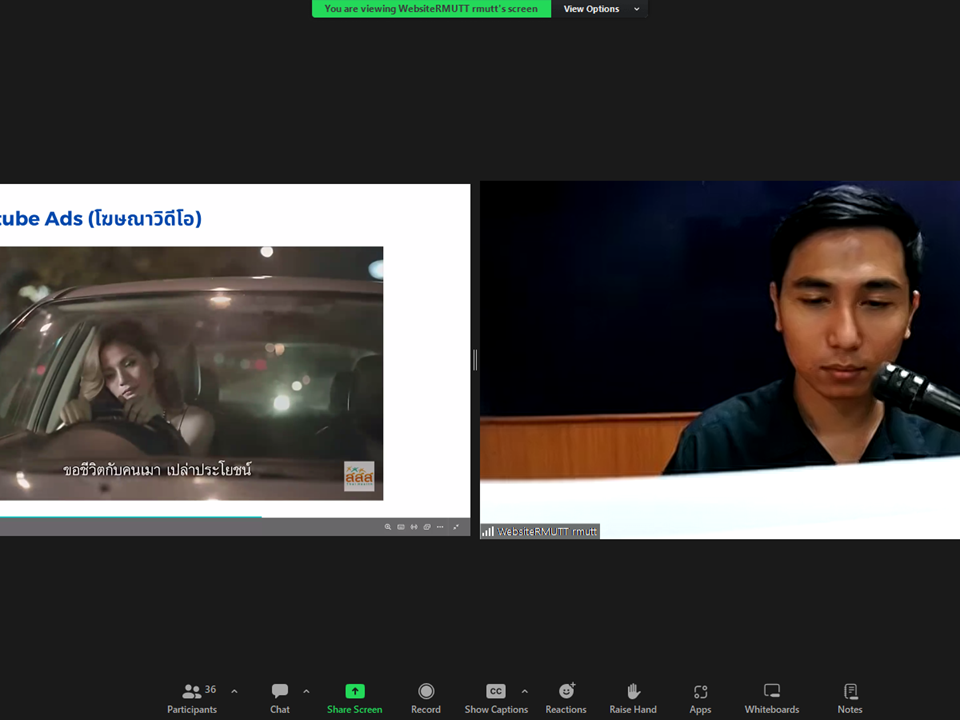Expand the Show Captions options arrow
Screen dimensions: 960x720
(525, 692)
